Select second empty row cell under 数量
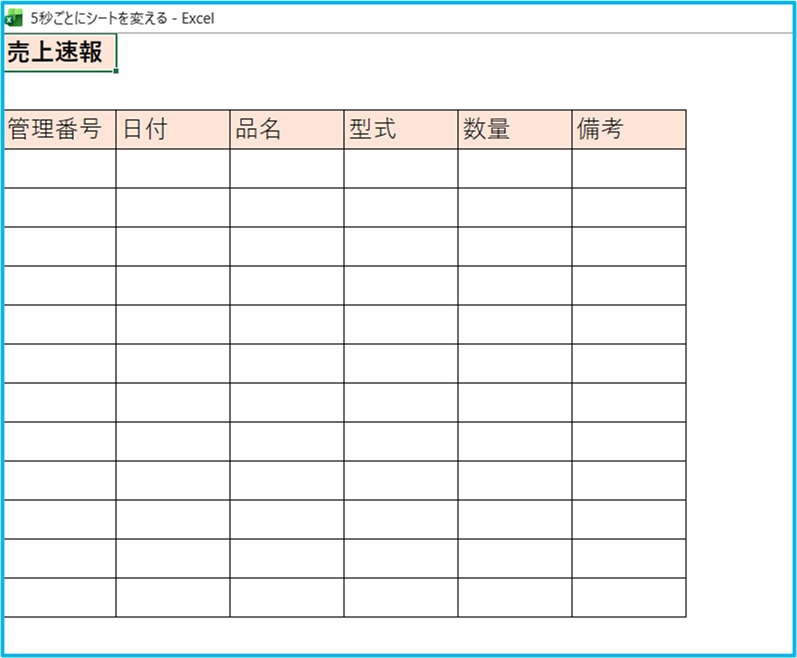Image resolution: width=797 pixels, height=658 pixels. tap(514, 207)
